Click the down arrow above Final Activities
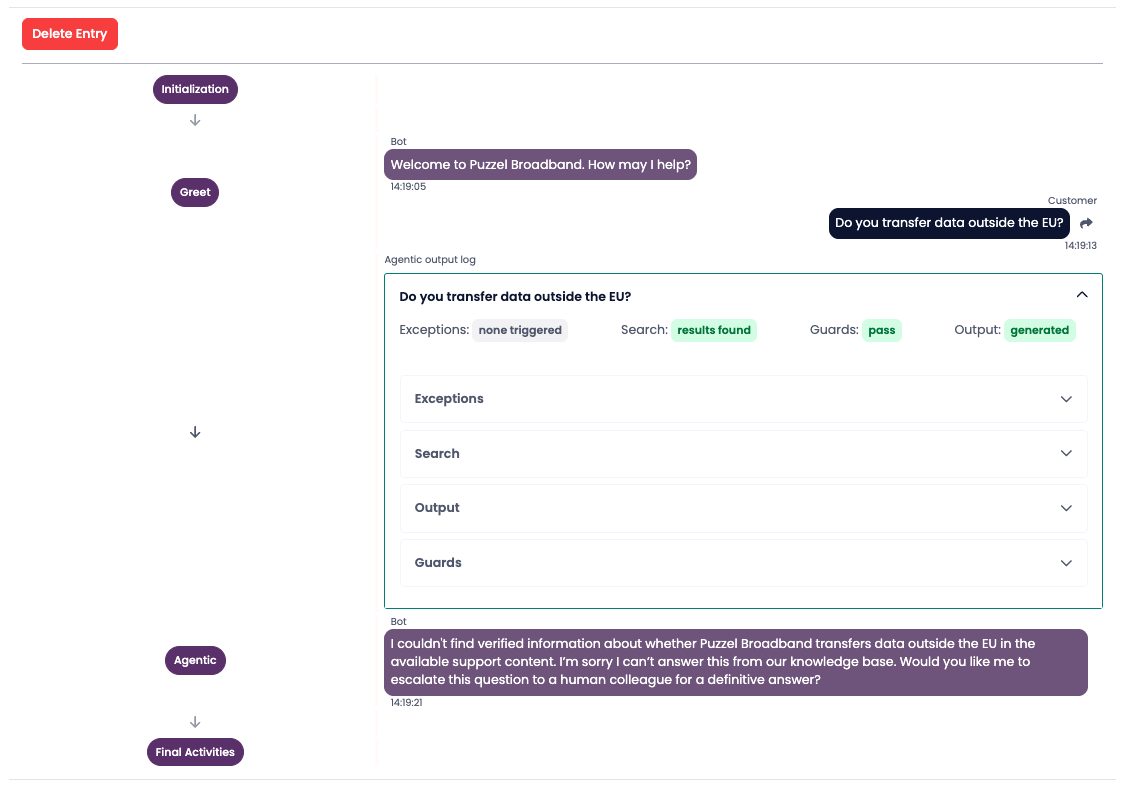This screenshot has height=786, width=1123. point(195,722)
